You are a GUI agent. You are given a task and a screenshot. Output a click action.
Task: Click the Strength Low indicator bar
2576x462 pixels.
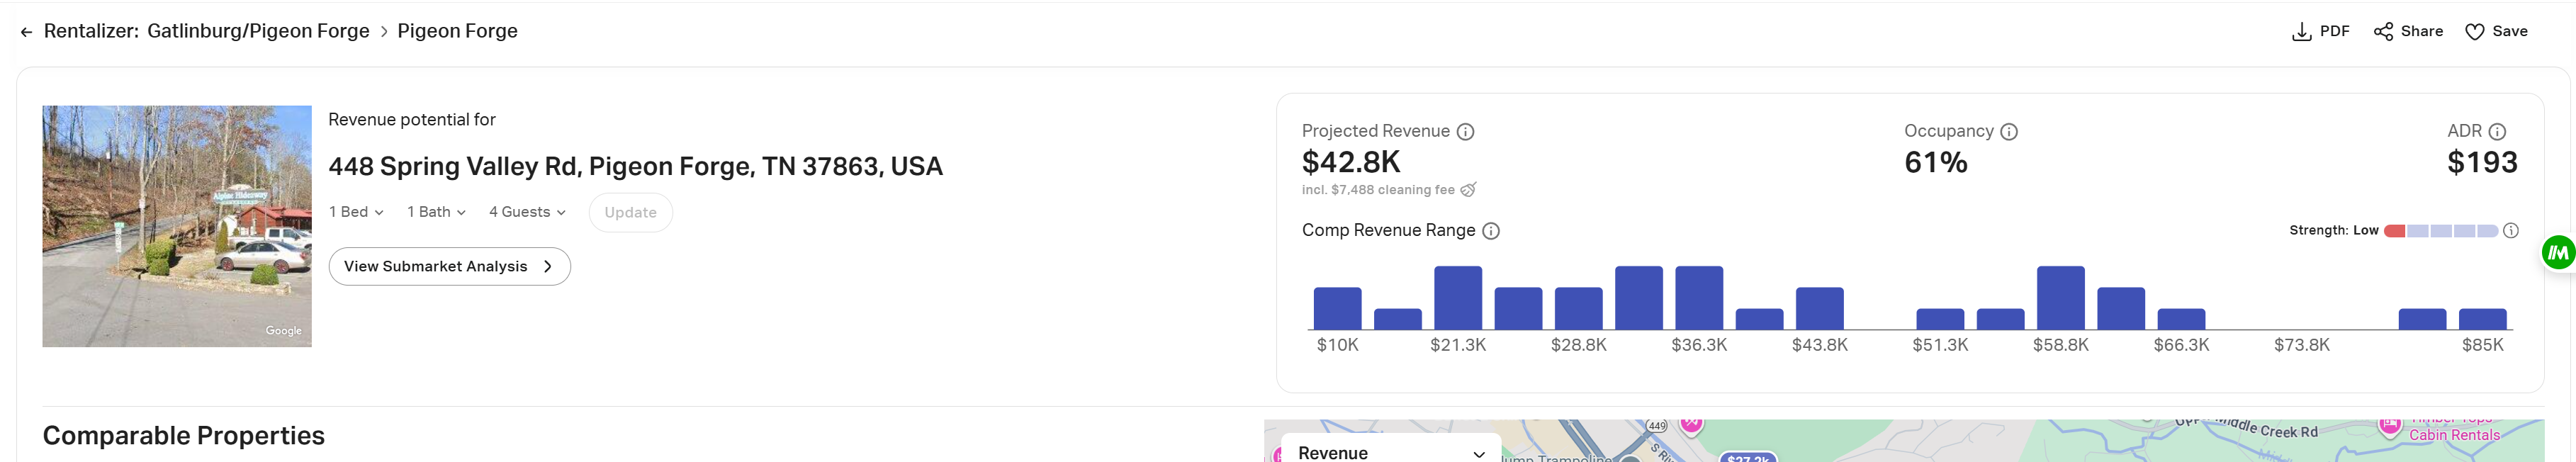2441,231
